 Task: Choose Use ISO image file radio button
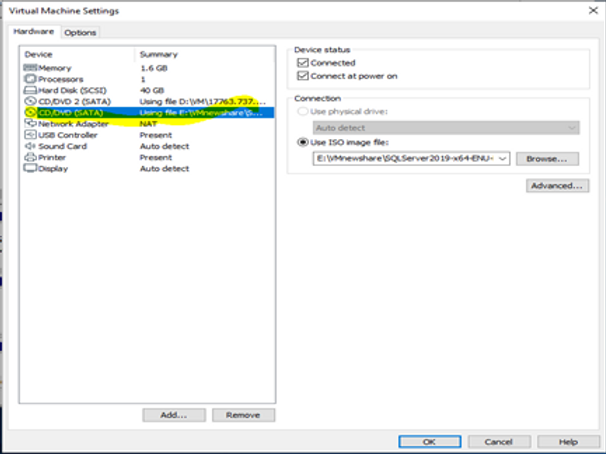[x=303, y=142]
